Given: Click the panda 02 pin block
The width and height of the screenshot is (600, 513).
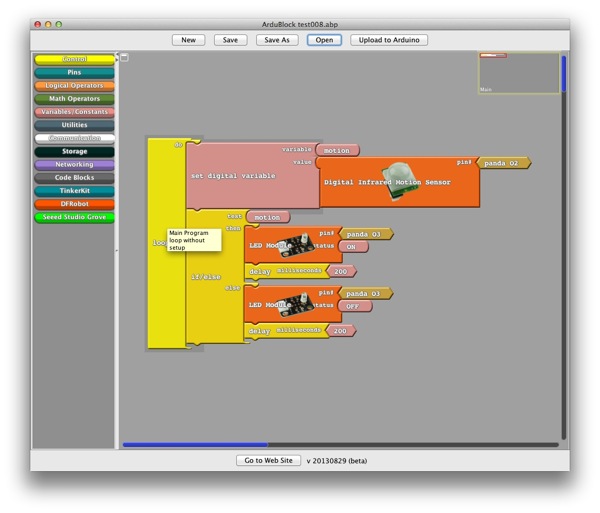Looking at the screenshot, I should coord(502,162).
